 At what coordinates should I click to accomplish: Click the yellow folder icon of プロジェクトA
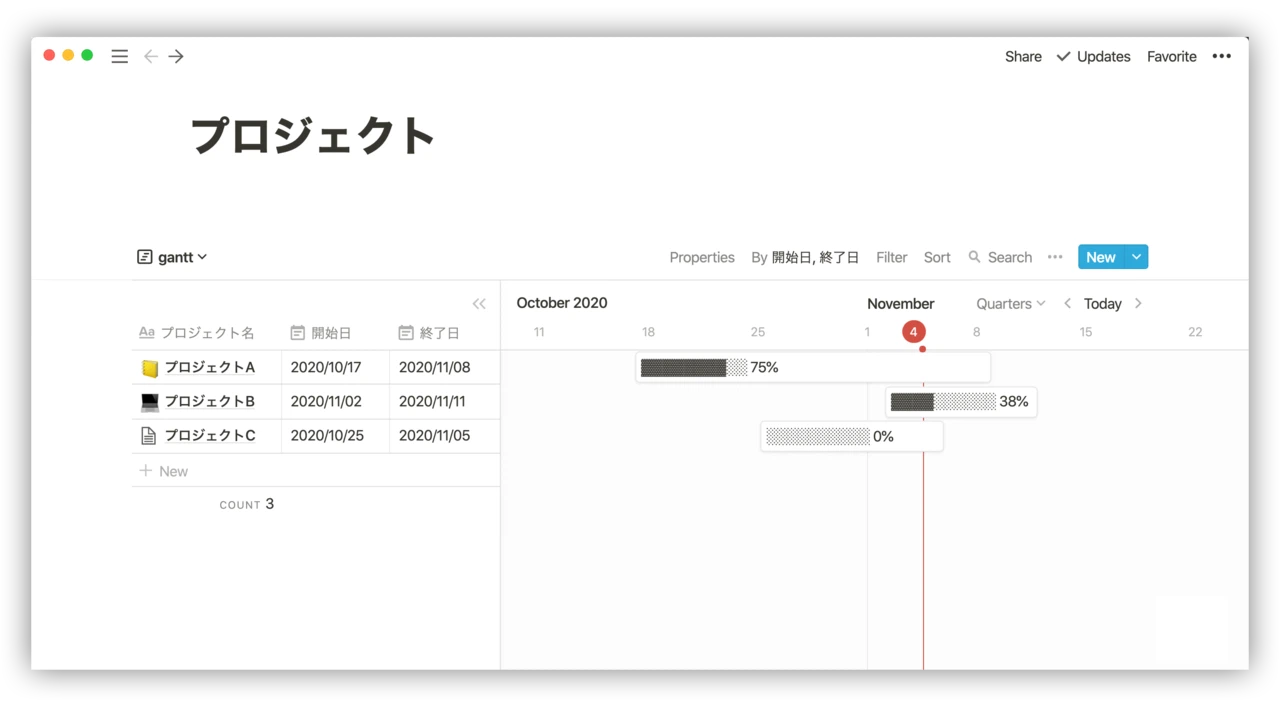coord(150,368)
